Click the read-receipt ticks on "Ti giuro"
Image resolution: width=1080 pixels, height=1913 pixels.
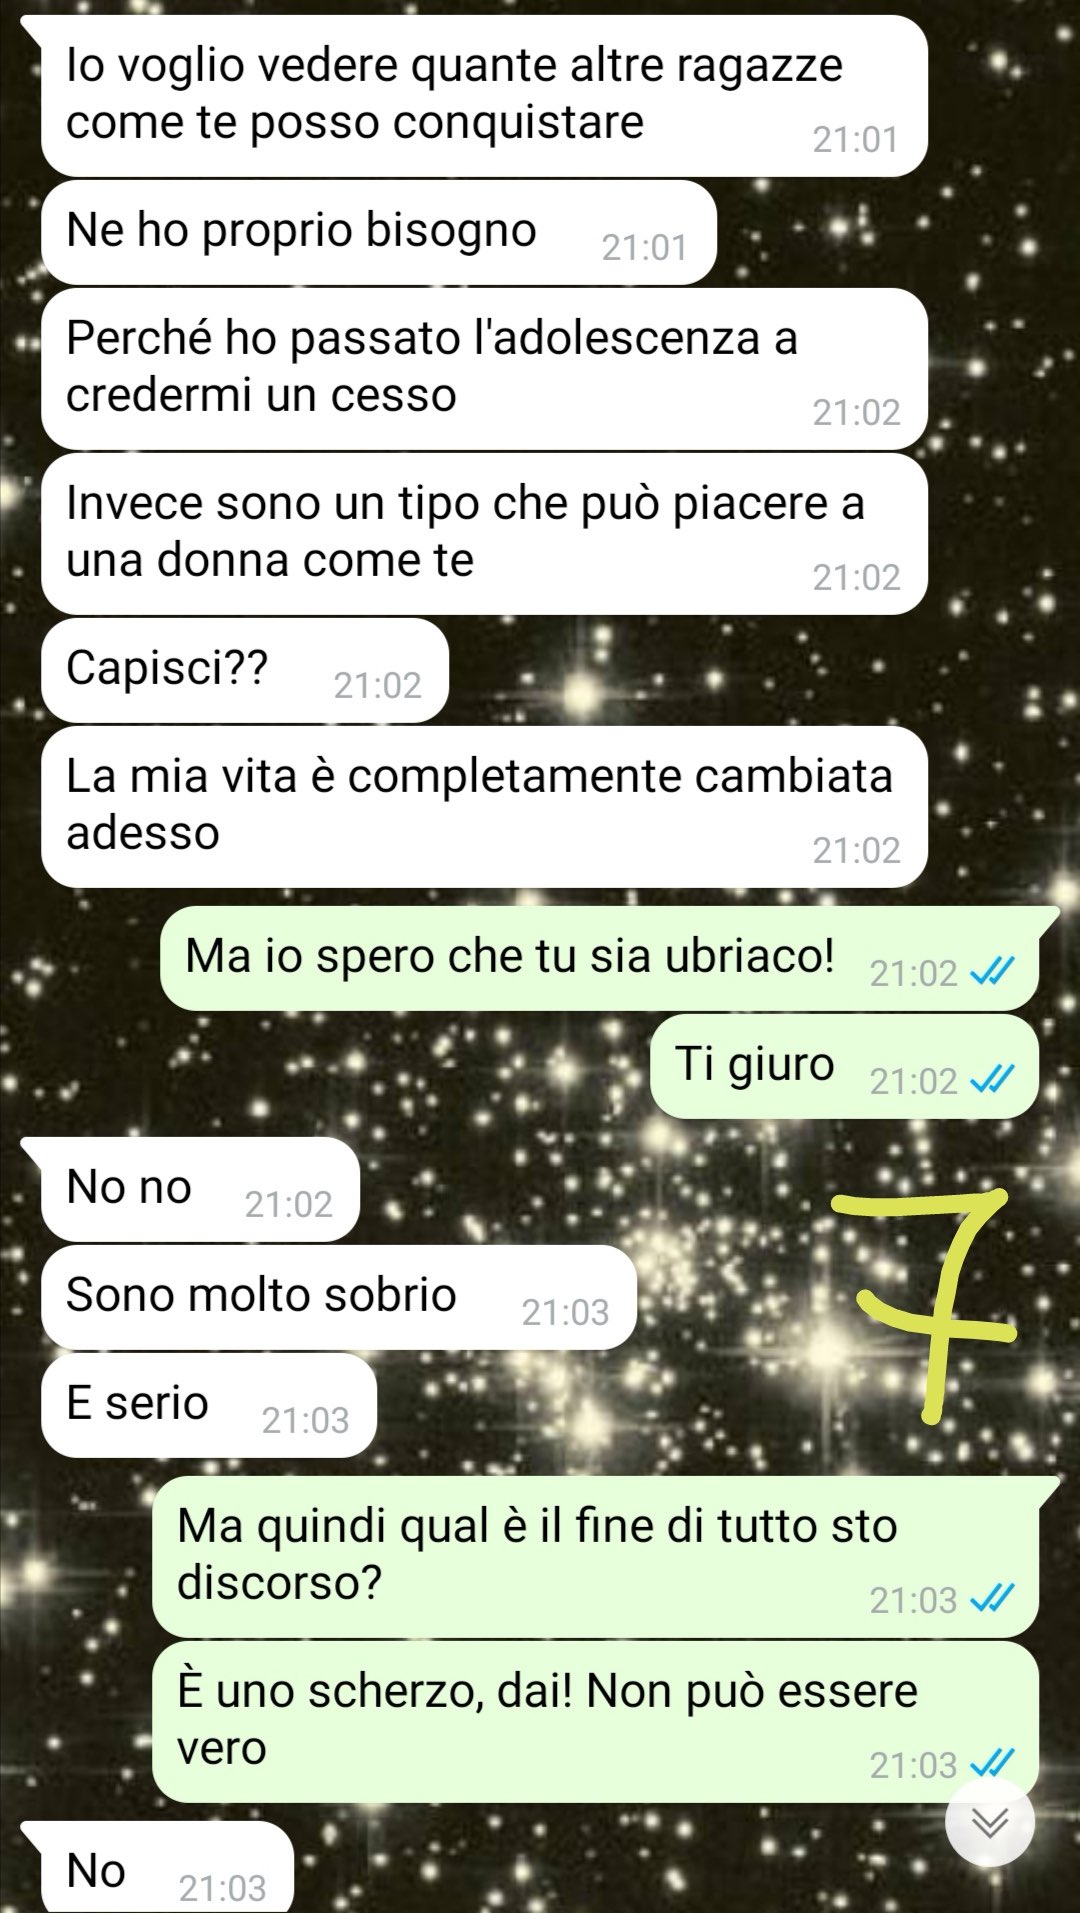coord(993,1080)
